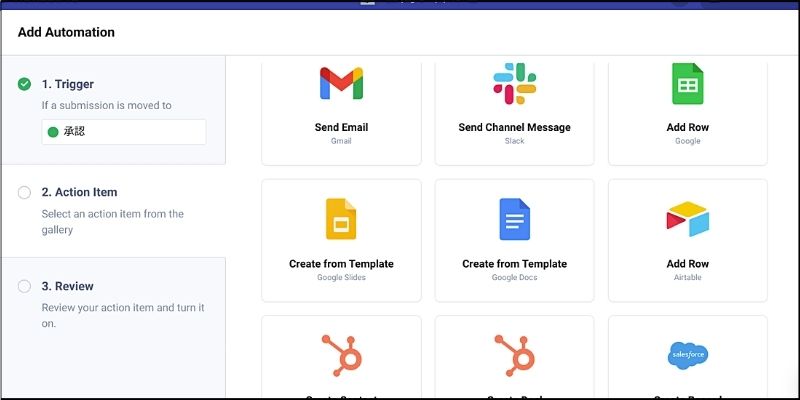Select the Google Slides icon

341,219
